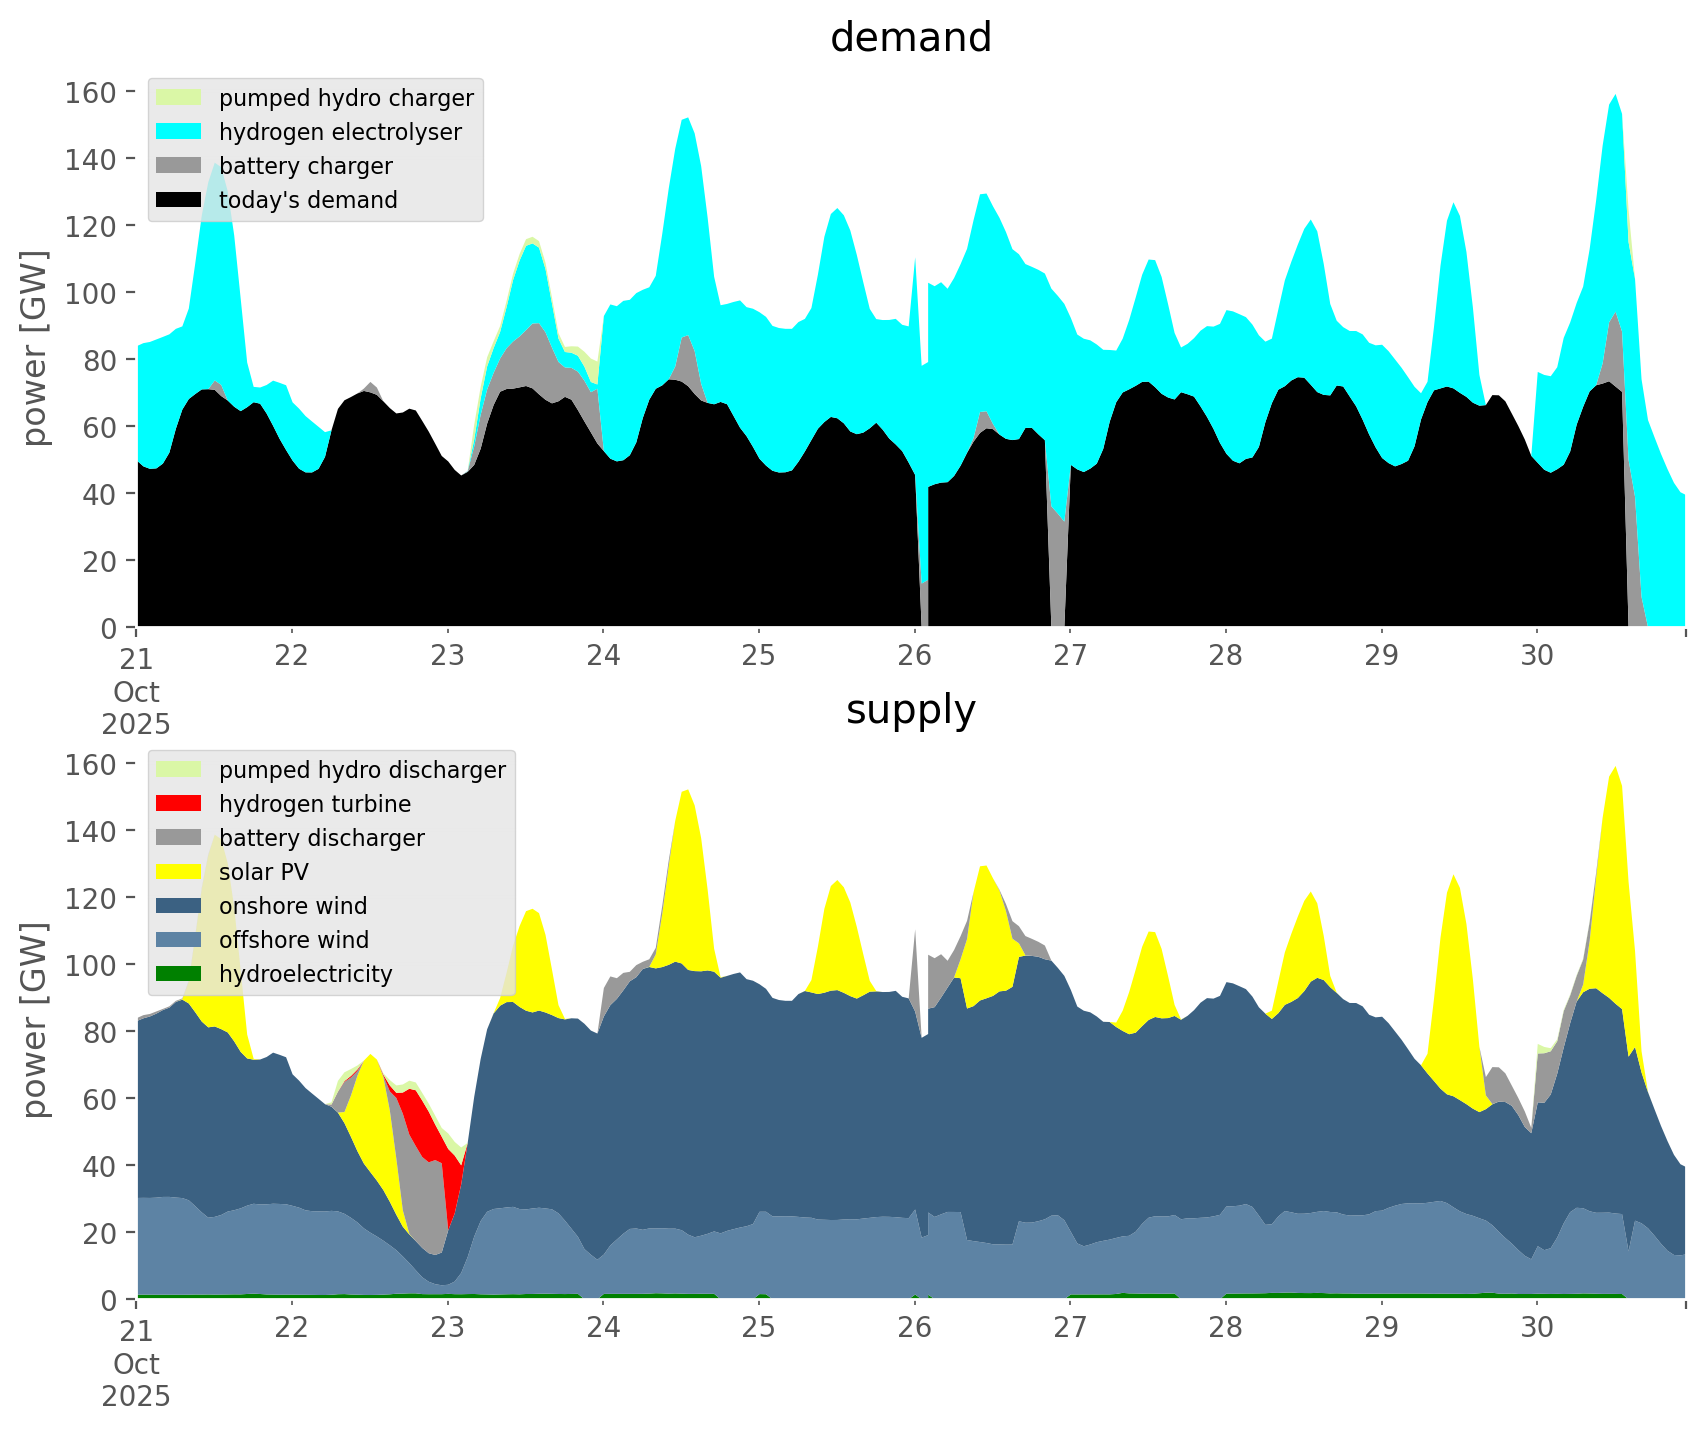Click date tick 24 on the demand x-axis

(603, 656)
